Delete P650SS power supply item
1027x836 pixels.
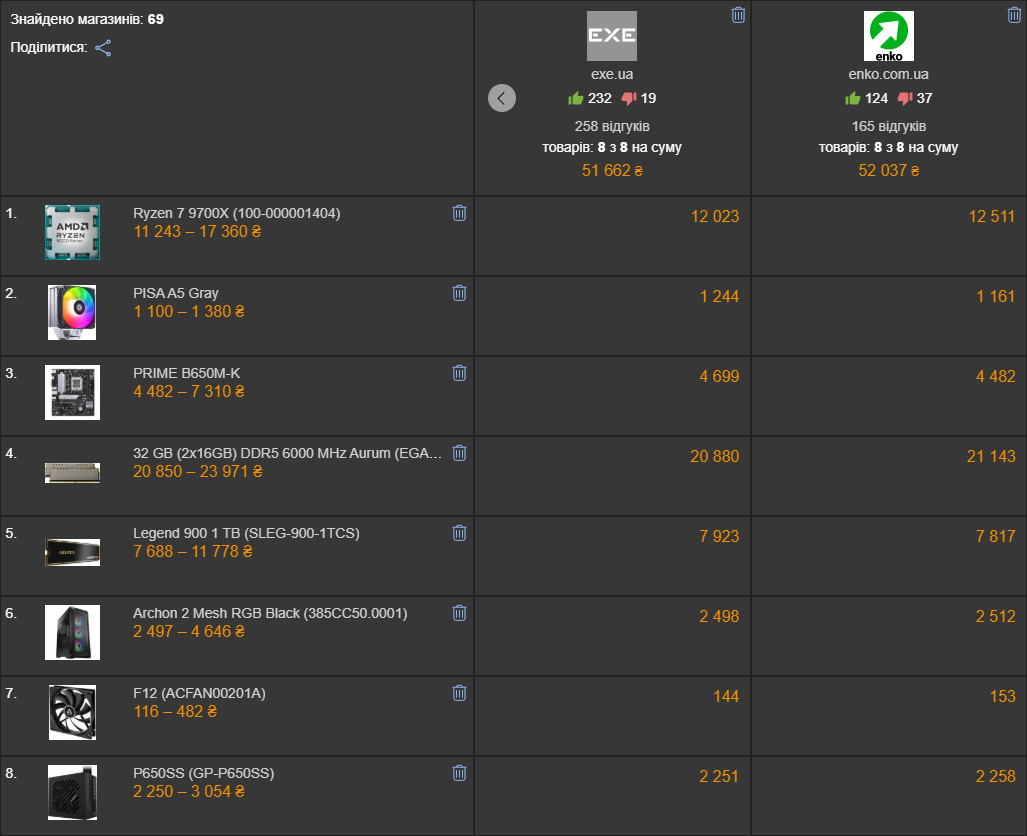click(x=459, y=772)
